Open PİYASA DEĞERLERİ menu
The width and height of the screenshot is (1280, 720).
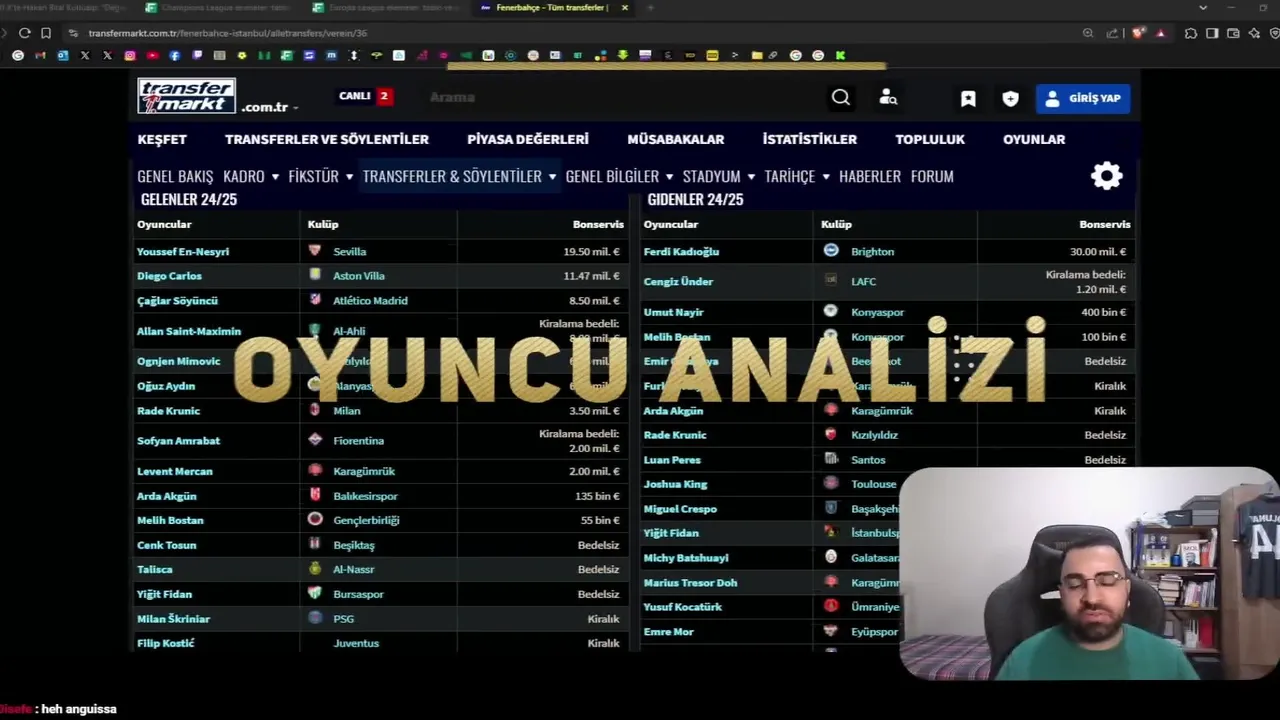click(x=528, y=139)
